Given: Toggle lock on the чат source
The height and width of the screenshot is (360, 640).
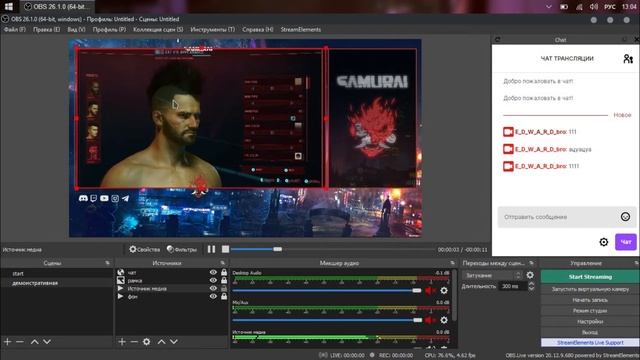Looking at the screenshot, I should (x=224, y=272).
